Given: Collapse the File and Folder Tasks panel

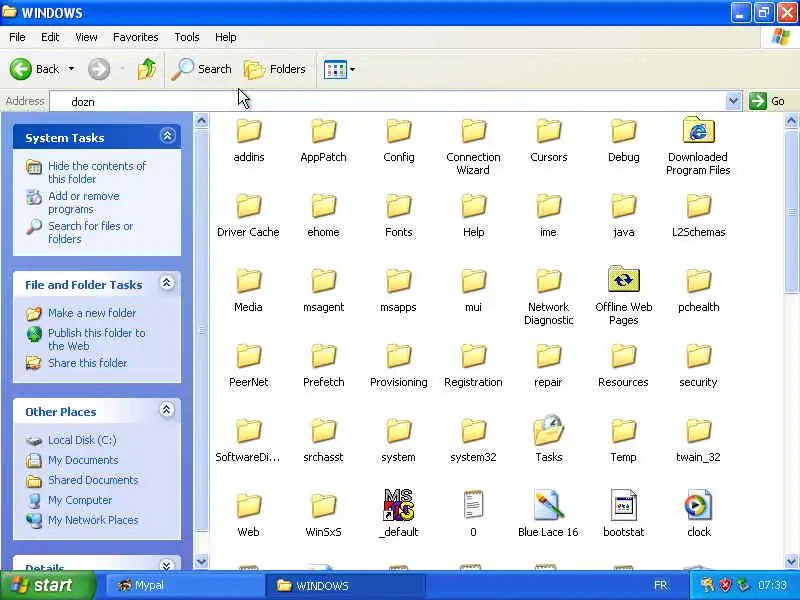Looking at the screenshot, I should pyautogui.click(x=167, y=283).
